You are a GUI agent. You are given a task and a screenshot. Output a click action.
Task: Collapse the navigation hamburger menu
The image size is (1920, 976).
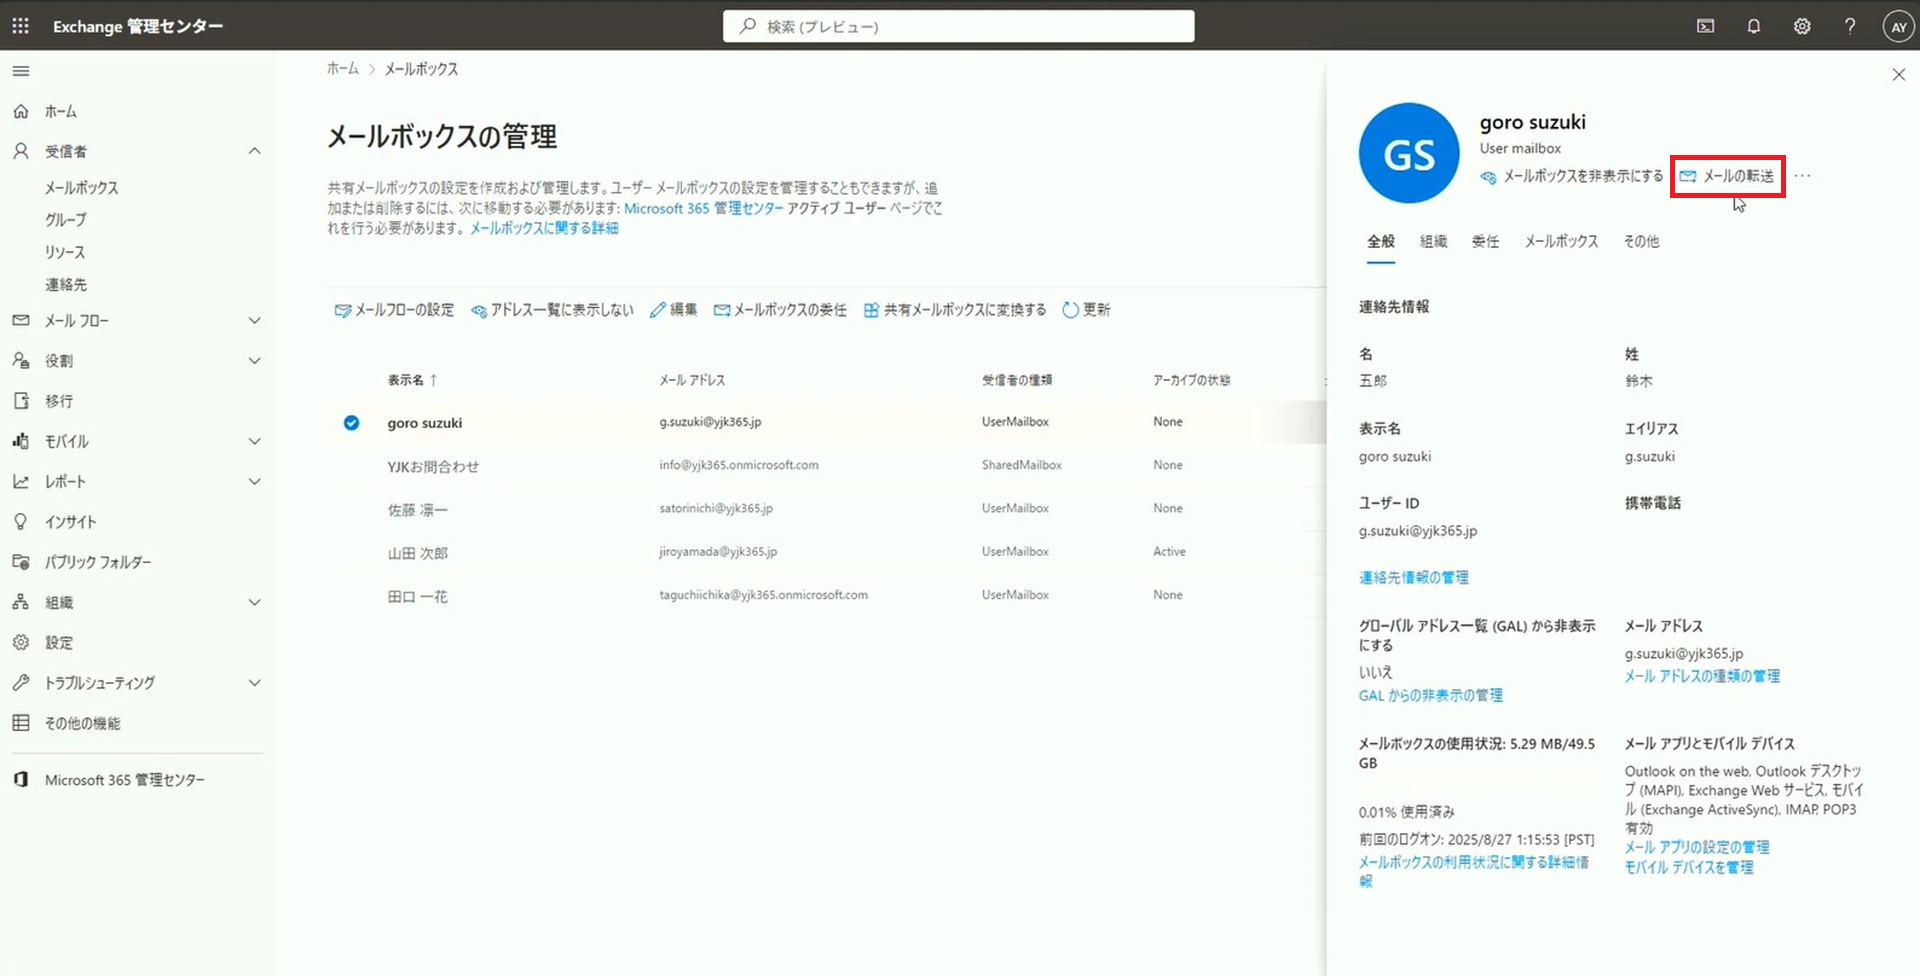pos(20,71)
